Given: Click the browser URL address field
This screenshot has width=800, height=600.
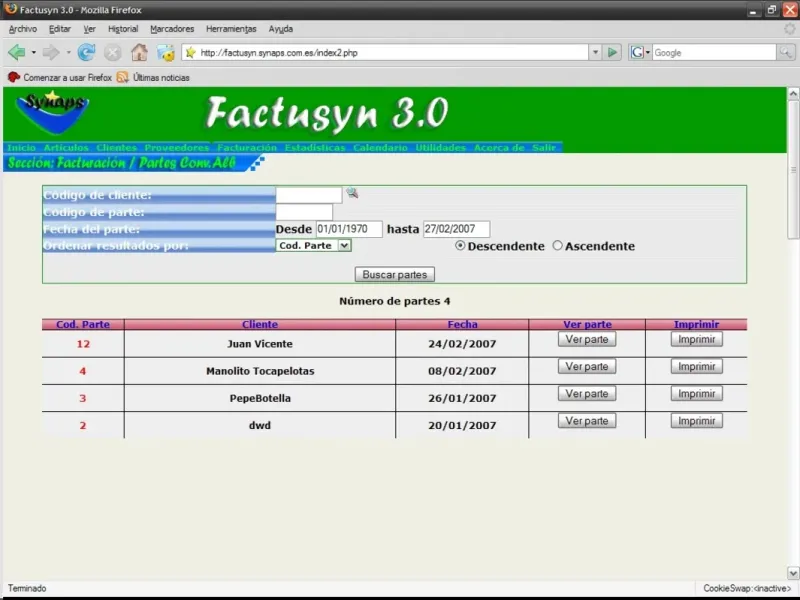Looking at the screenshot, I should pos(392,52).
